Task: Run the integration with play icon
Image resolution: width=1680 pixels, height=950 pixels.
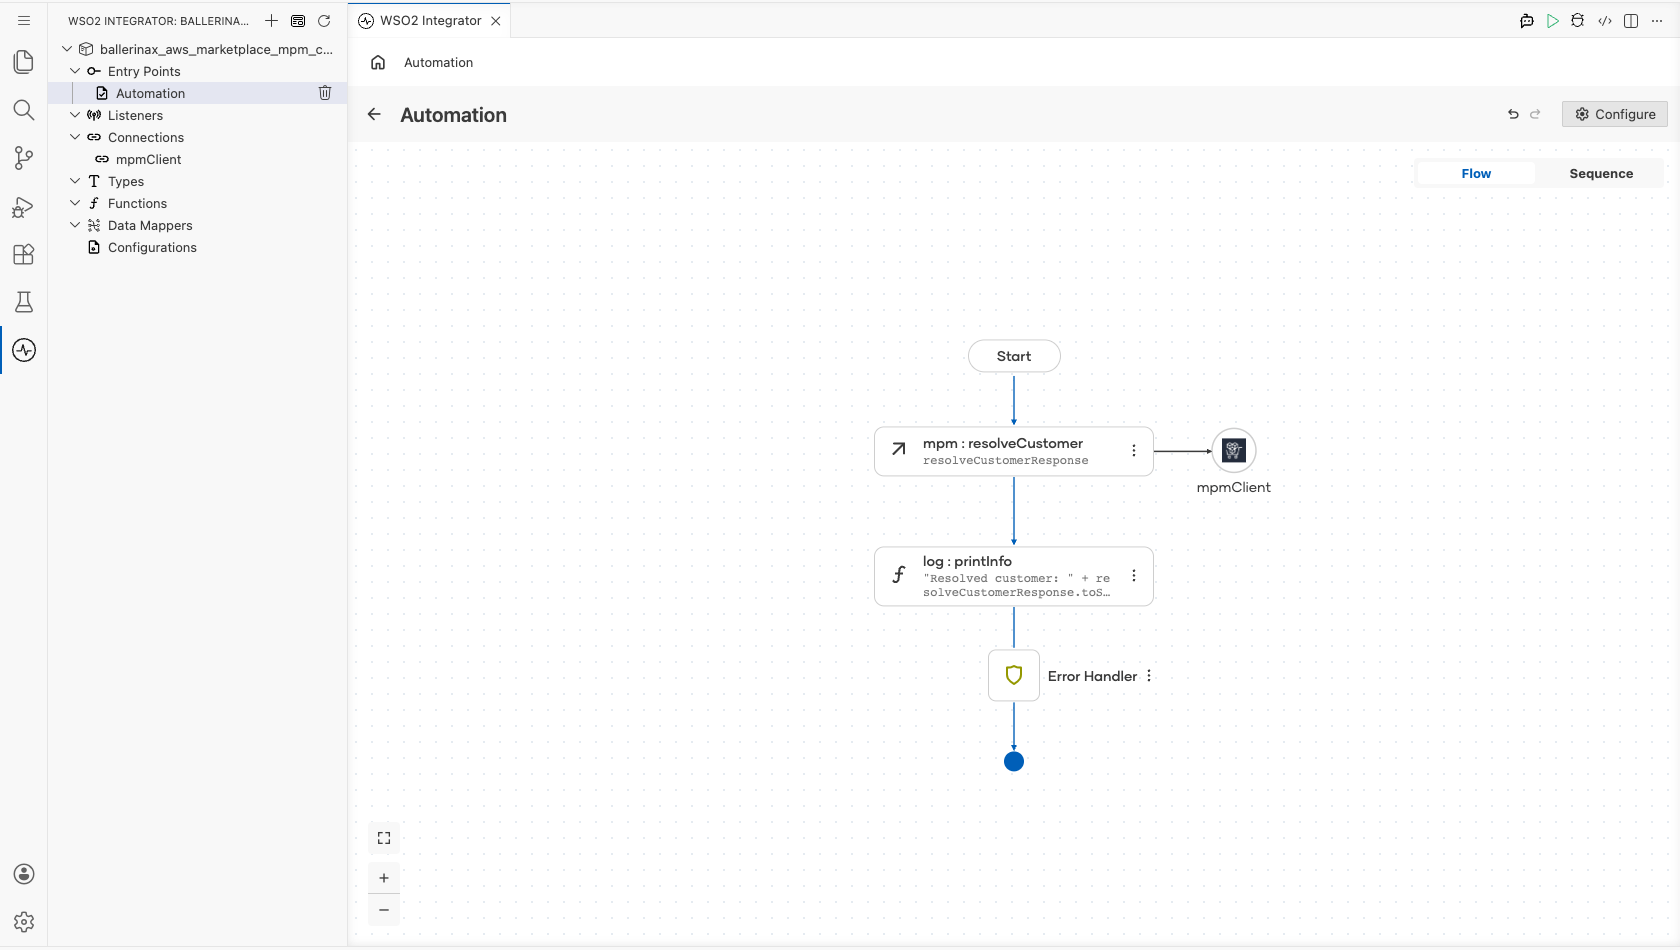Action: pyautogui.click(x=1553, y=20)
